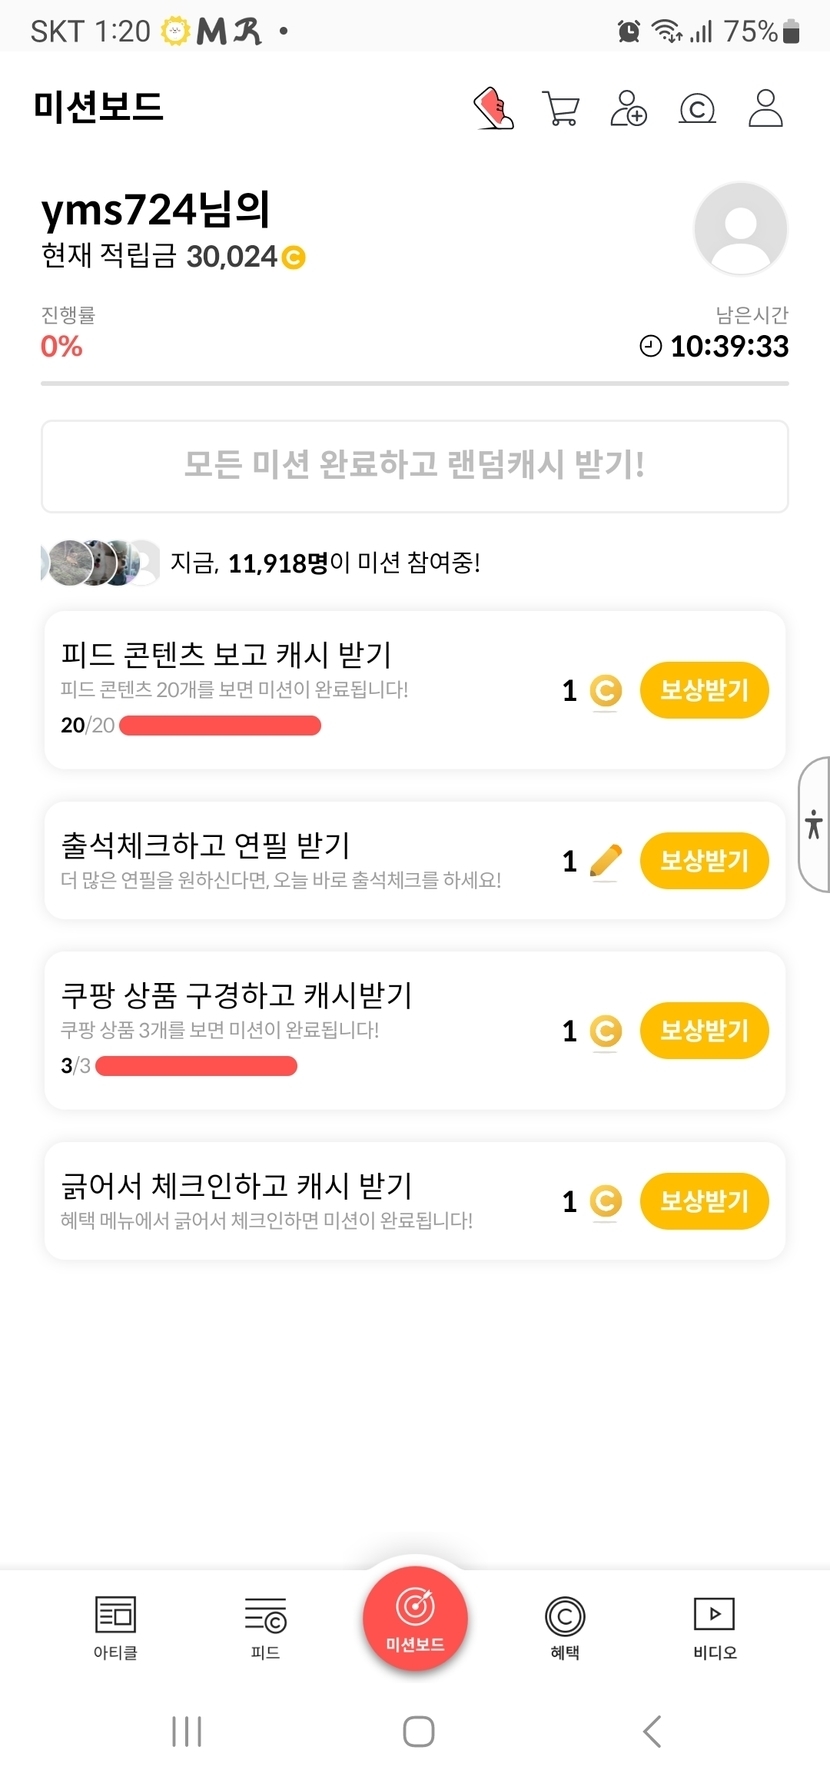Select the center 미션보드 tab button
The height and width of the screenshot is (1780, 830).
415,1618
